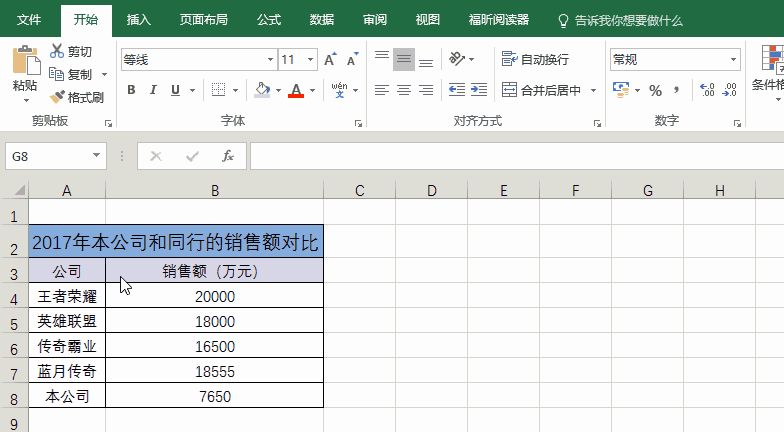Image resolution: width=784 pixels, height=432 pixels.
Task: Open the clipboard (剪贴板) dialog launcher
Action: pos(108,123)
